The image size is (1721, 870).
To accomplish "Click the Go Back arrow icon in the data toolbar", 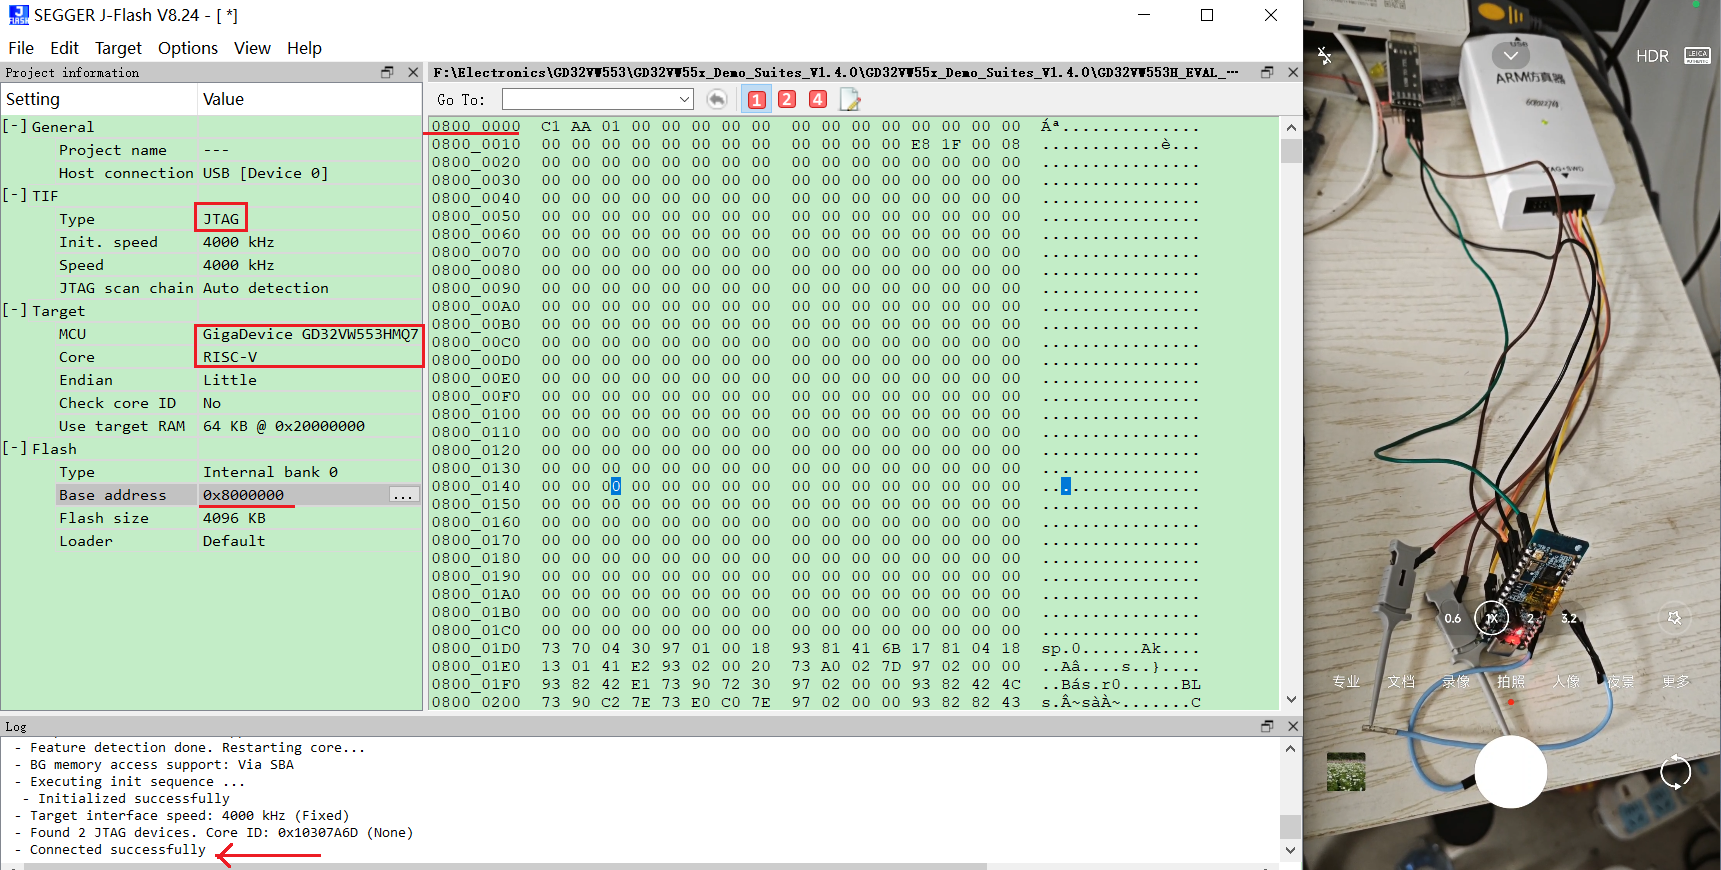I will (716, 99).
